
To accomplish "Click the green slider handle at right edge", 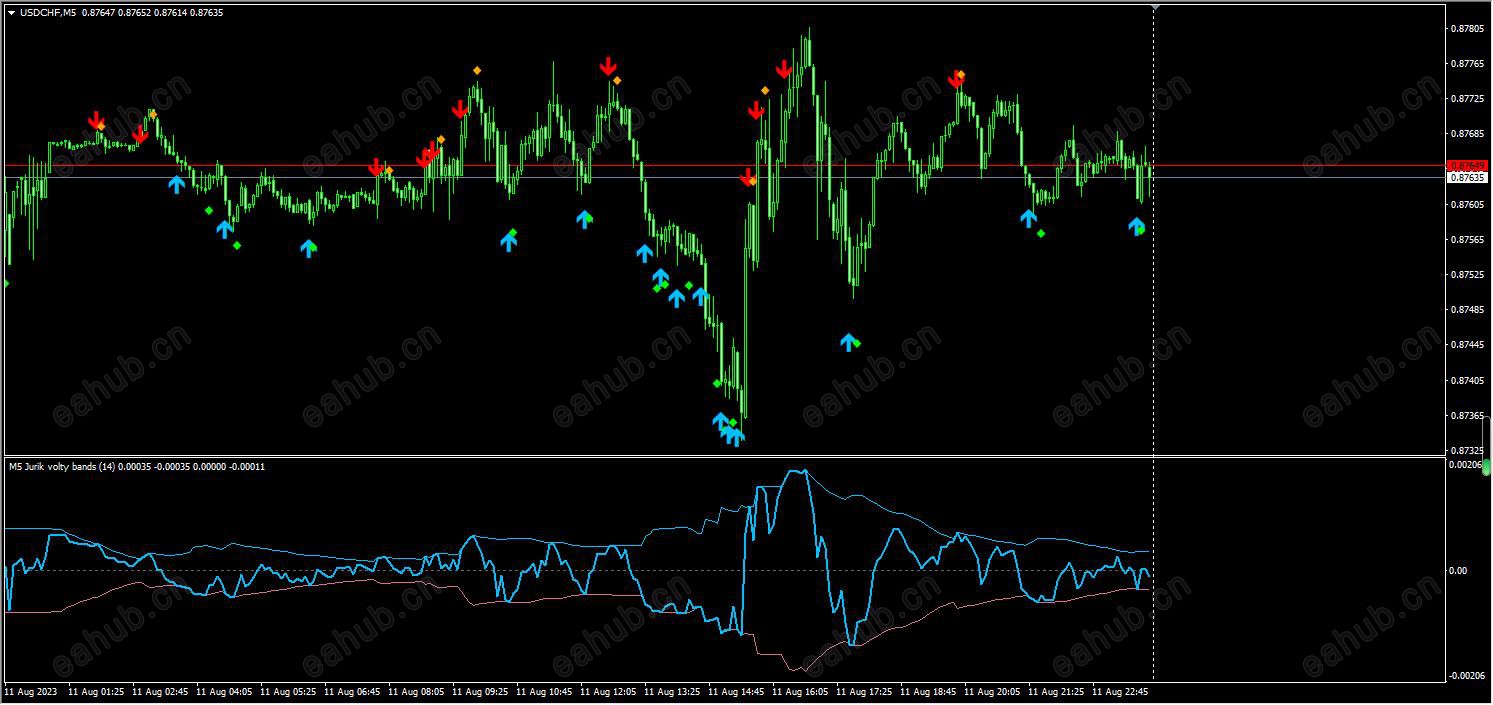I will pyautogui.click(x=1487, y=468).
